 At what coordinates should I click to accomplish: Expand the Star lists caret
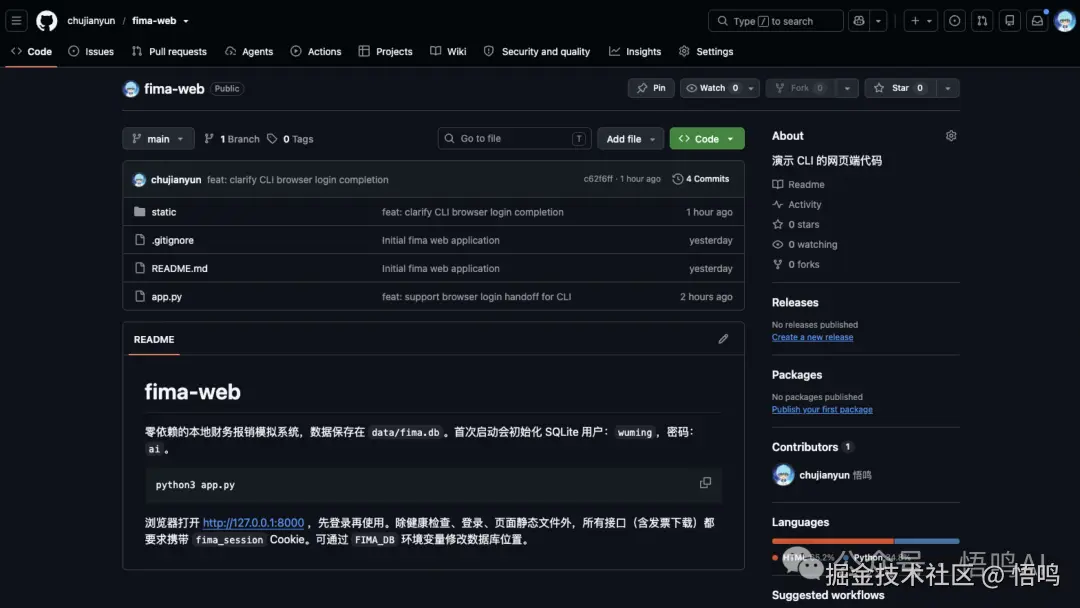[948, 88]
